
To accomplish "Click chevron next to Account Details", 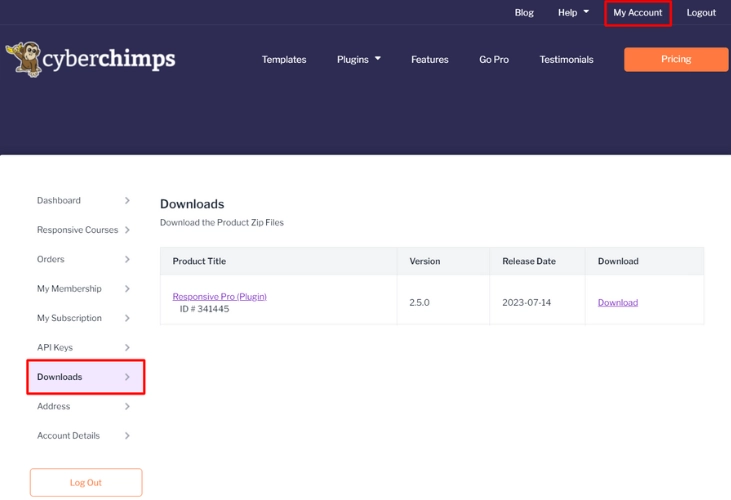I will pyautogui.click(x=127, y=435).
